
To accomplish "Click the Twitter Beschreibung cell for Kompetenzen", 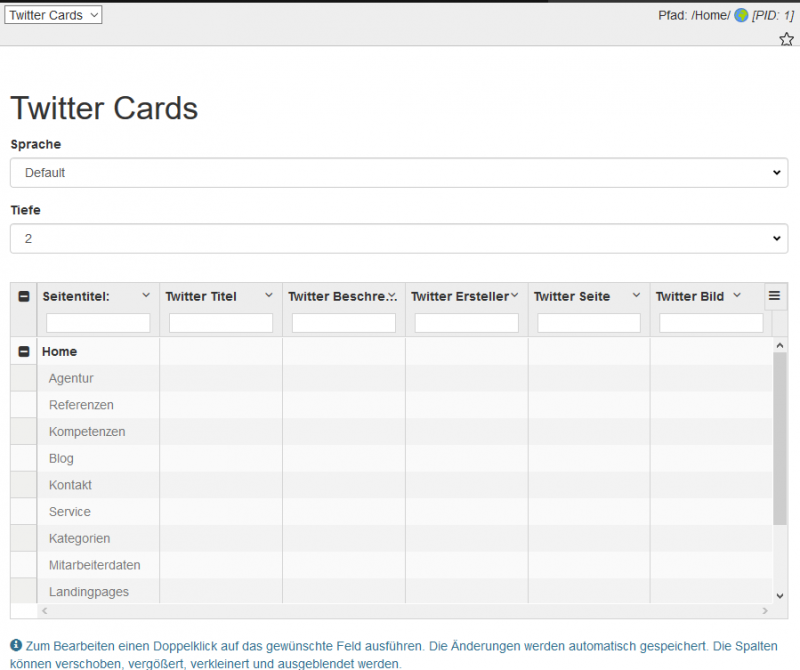I will 344,432.
